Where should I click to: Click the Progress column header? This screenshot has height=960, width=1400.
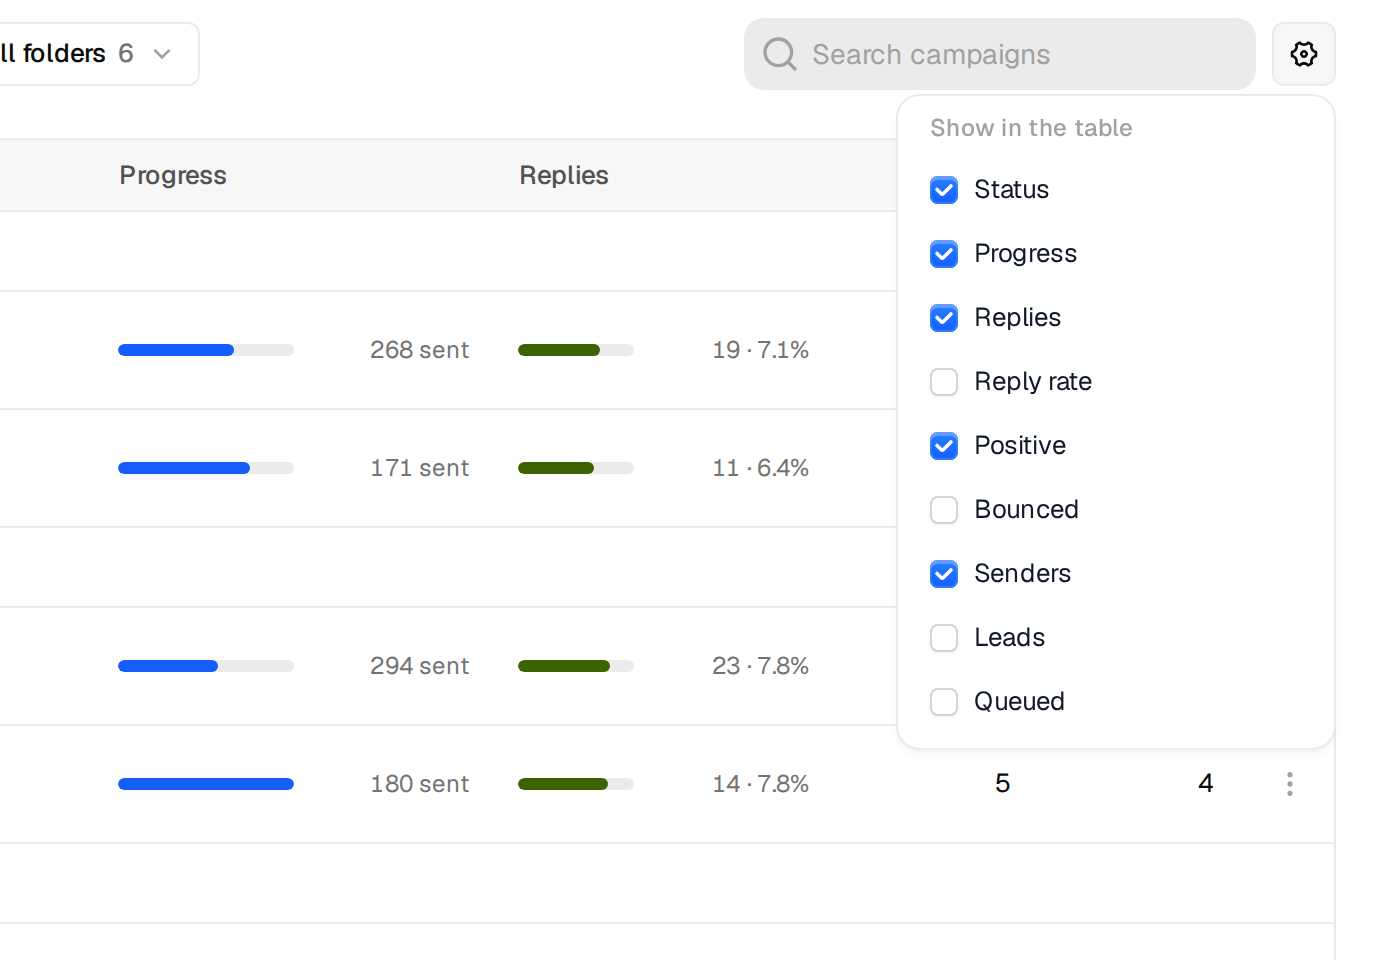pos(173,175)
